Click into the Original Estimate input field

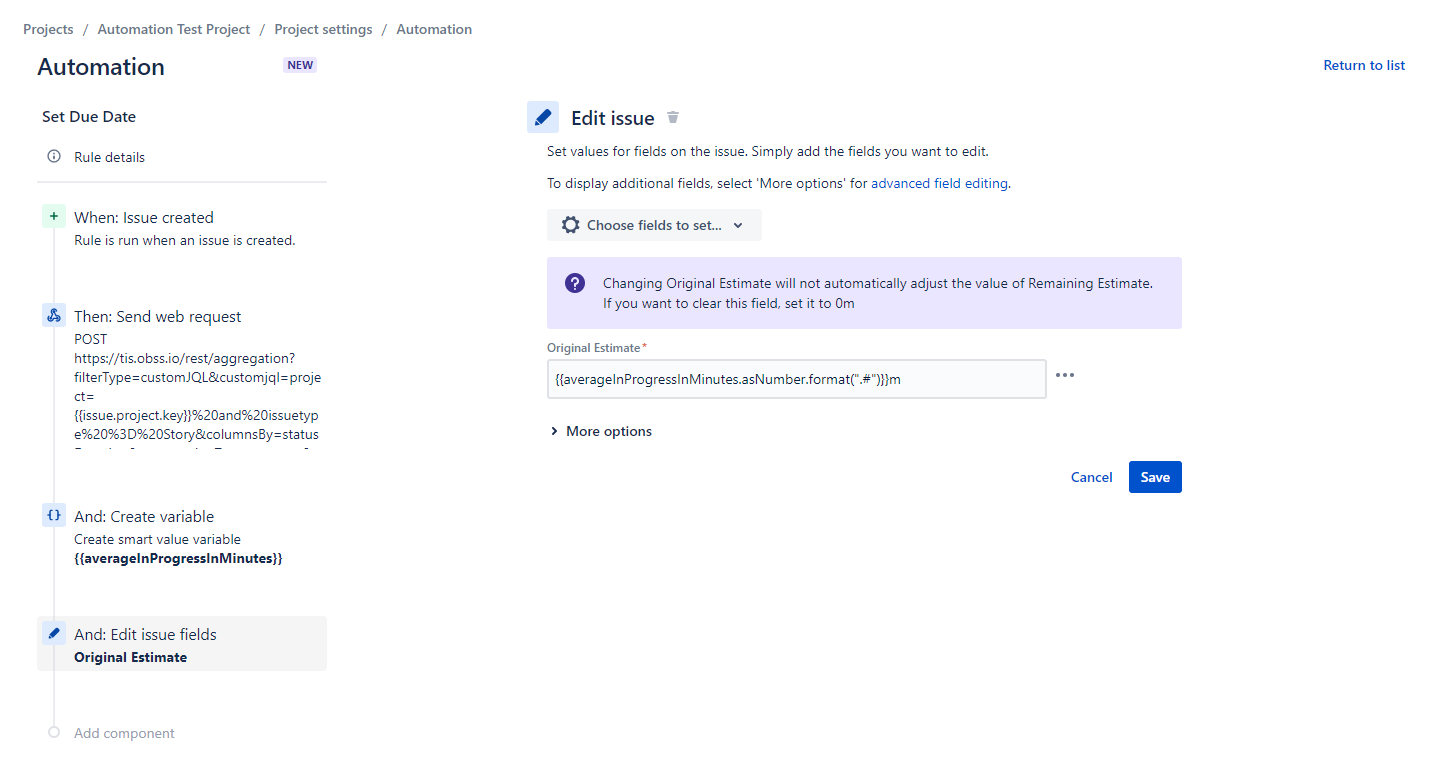tap(796, 380)
